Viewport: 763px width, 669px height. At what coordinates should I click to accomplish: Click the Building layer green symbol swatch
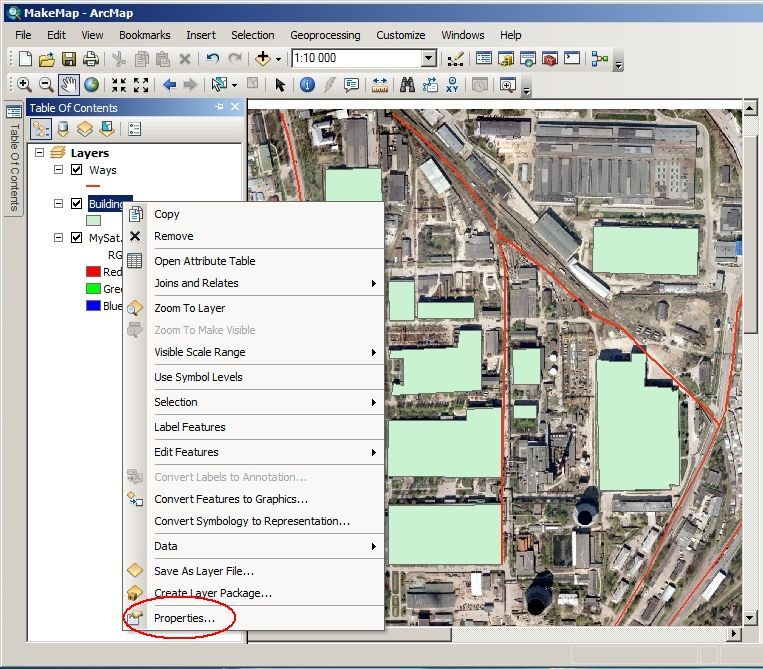pos(93,220)
